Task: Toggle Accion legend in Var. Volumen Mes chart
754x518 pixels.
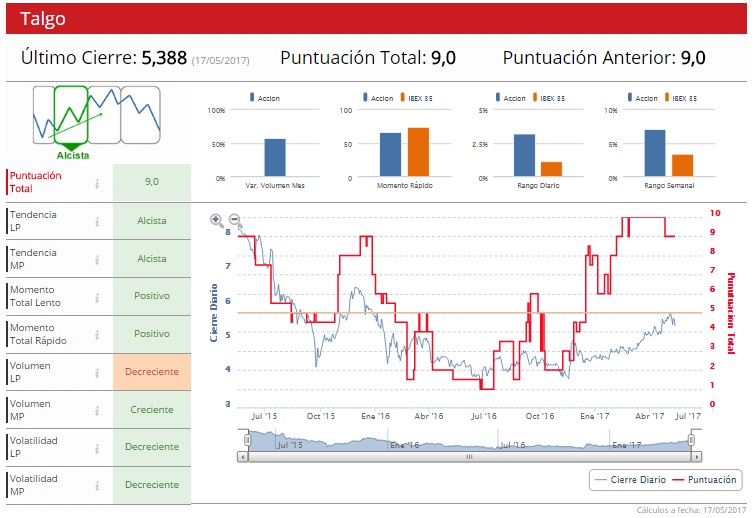Action: click(x=264, y=98)
